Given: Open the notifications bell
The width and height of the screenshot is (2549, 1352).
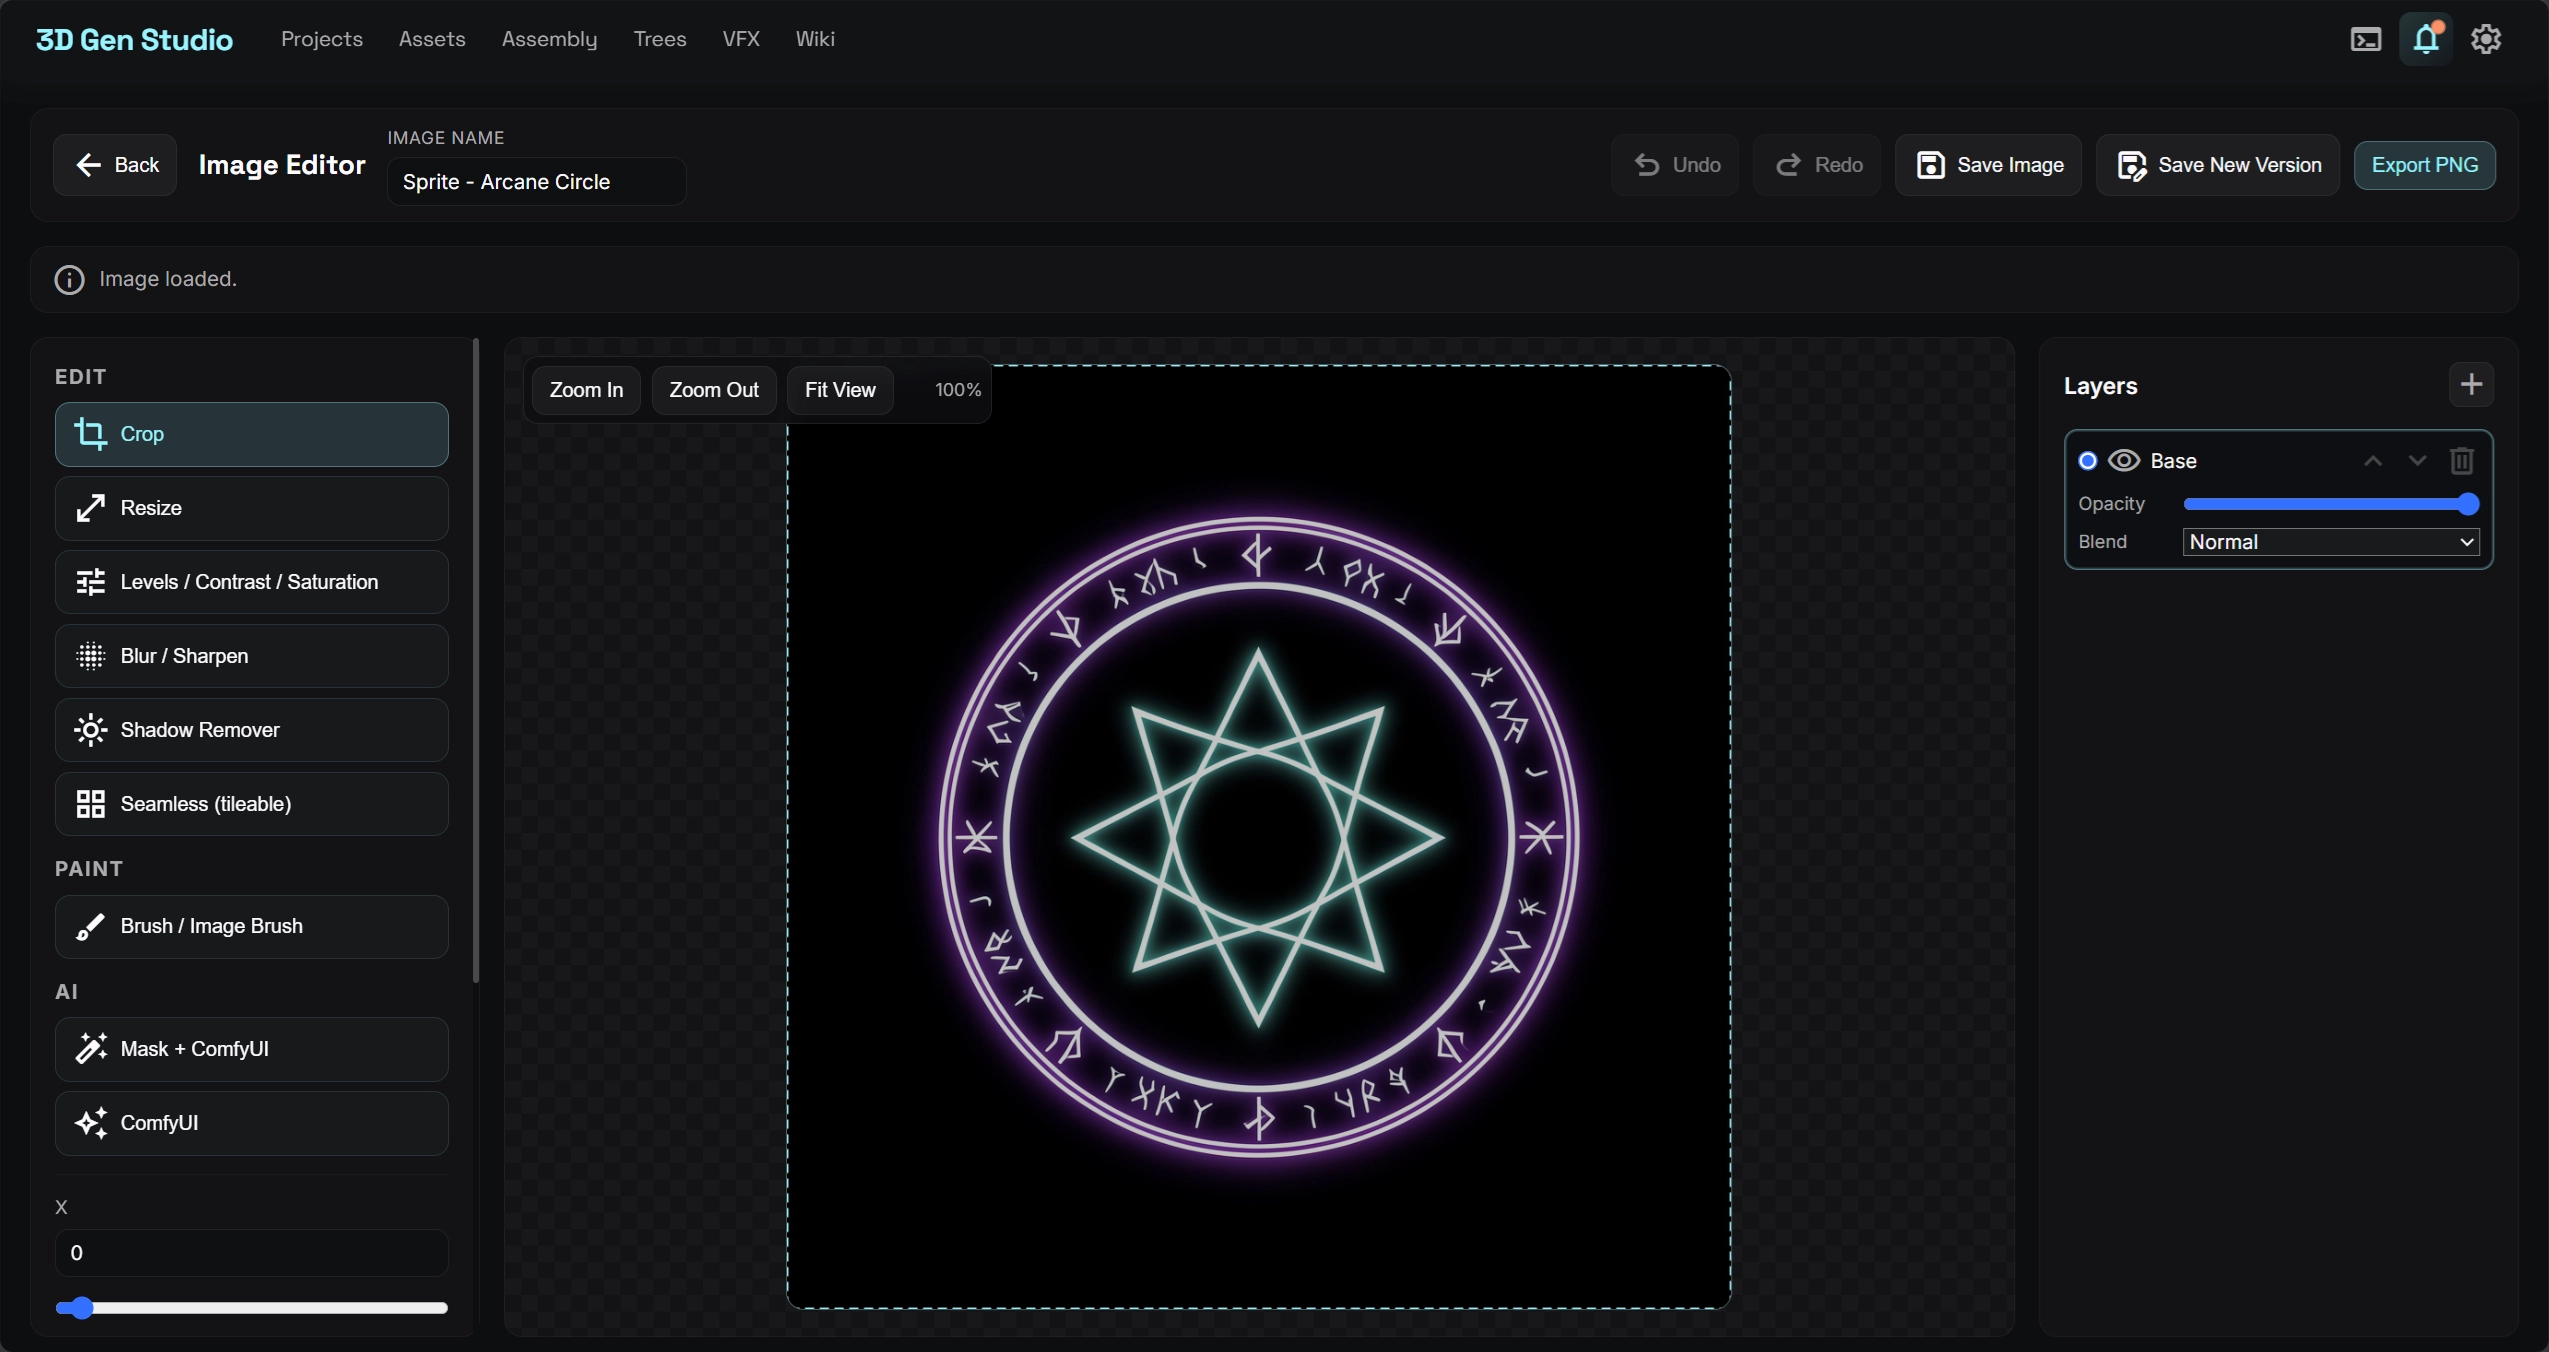Looking at the screenshot, I should pos(2426,39).
